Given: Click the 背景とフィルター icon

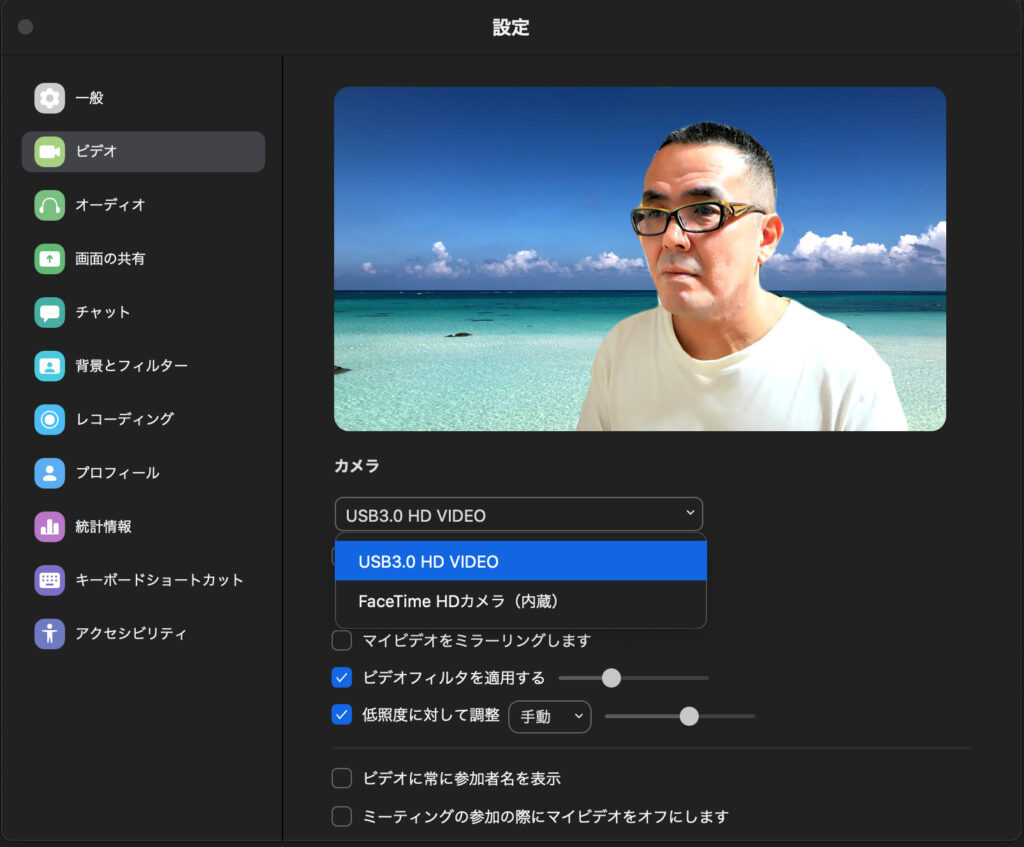Looking at the screenshot, I should click(x=50, y=366).
